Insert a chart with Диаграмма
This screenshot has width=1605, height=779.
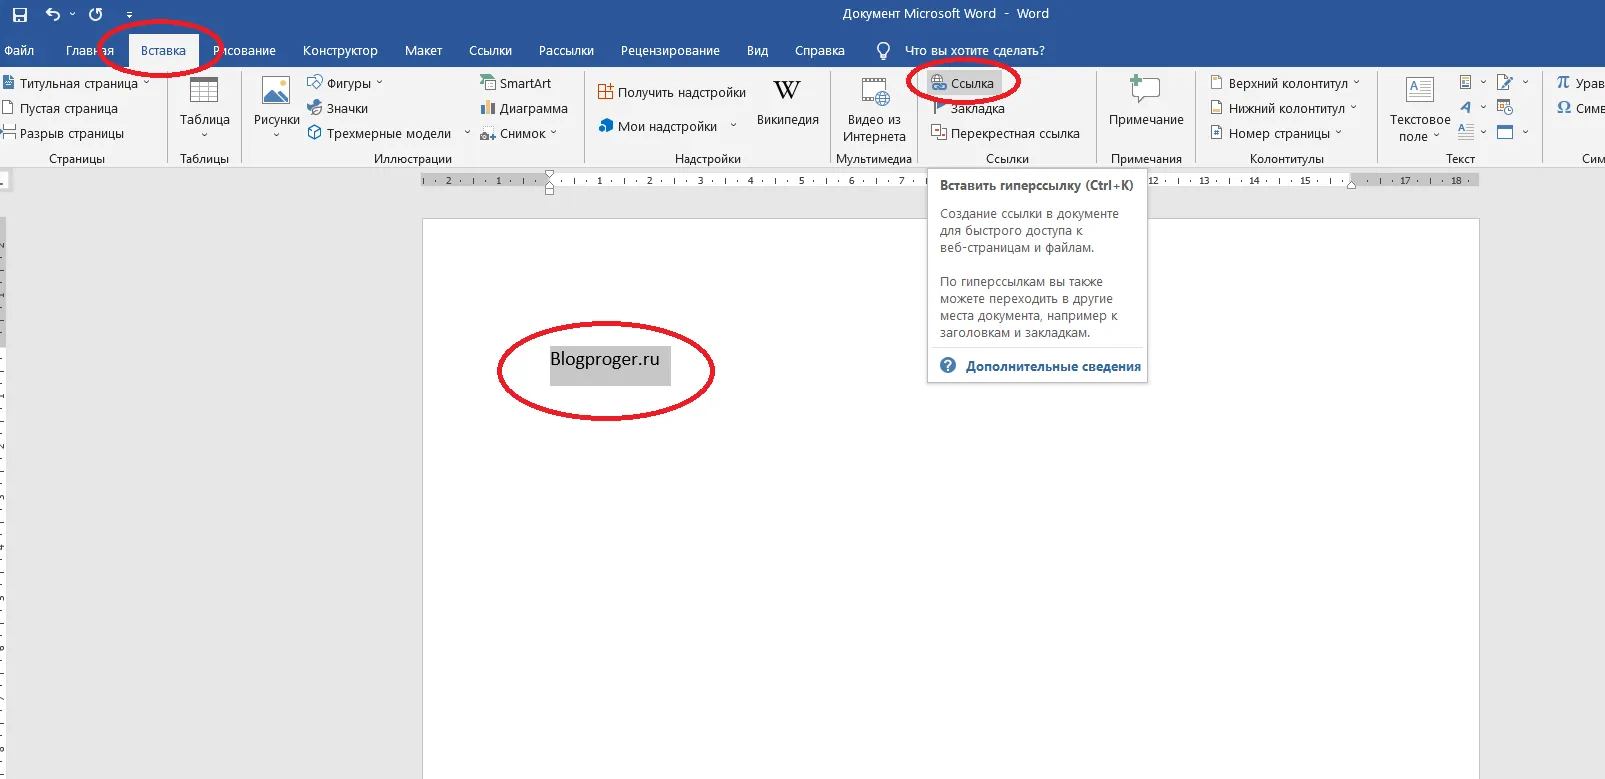523,108
